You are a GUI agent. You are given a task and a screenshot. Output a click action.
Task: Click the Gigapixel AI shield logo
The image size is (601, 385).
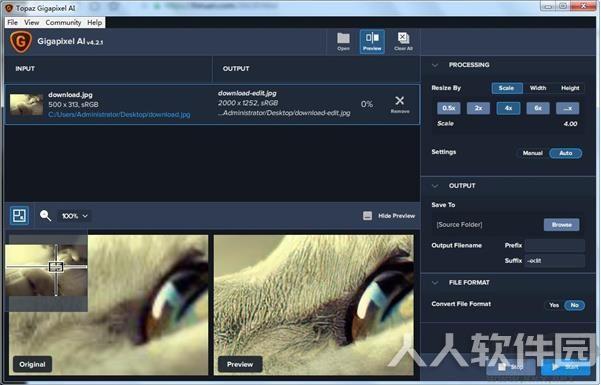21,41
